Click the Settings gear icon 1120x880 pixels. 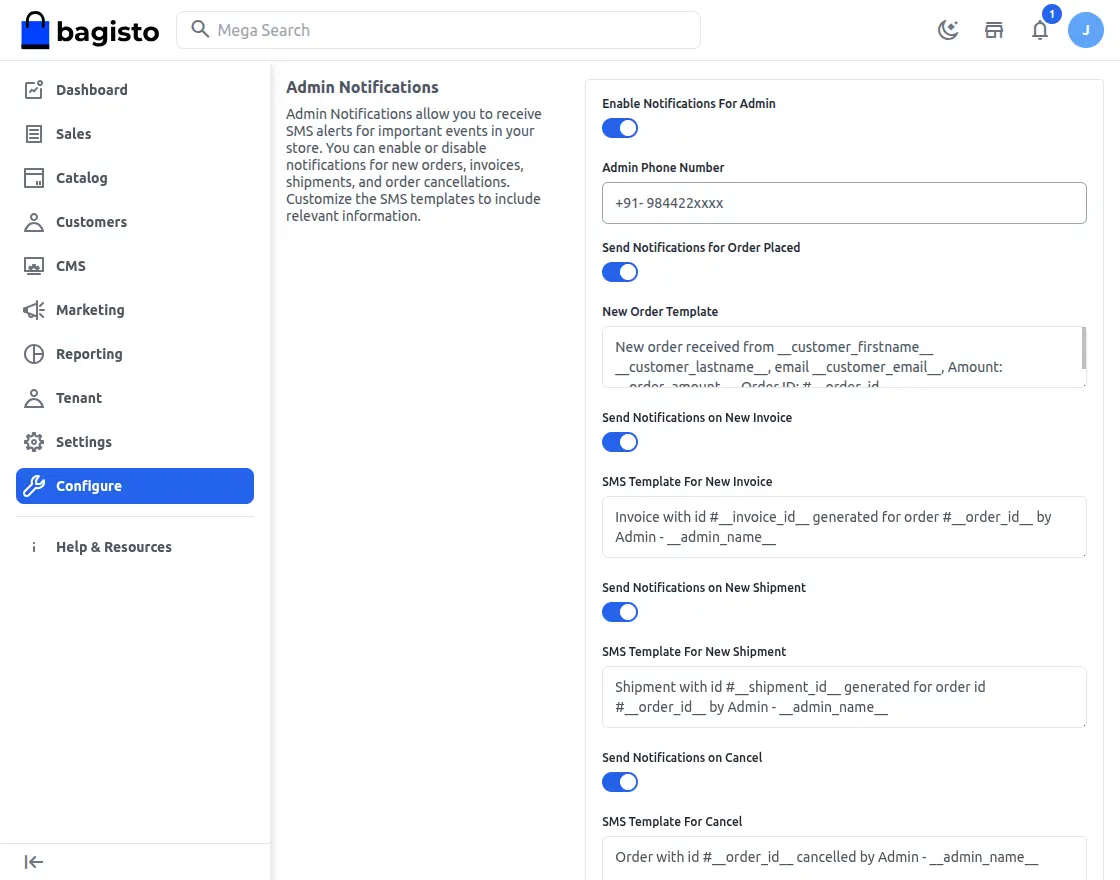[34, 441]
